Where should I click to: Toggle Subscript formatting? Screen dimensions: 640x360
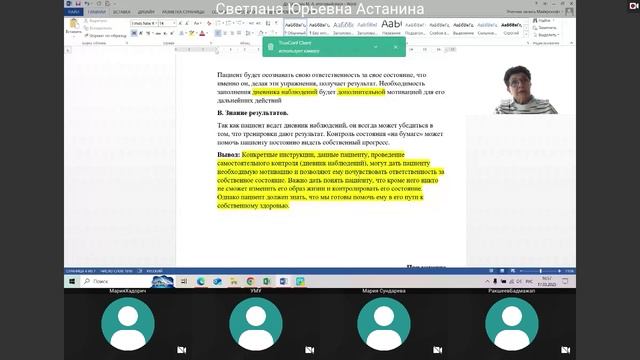165,33
